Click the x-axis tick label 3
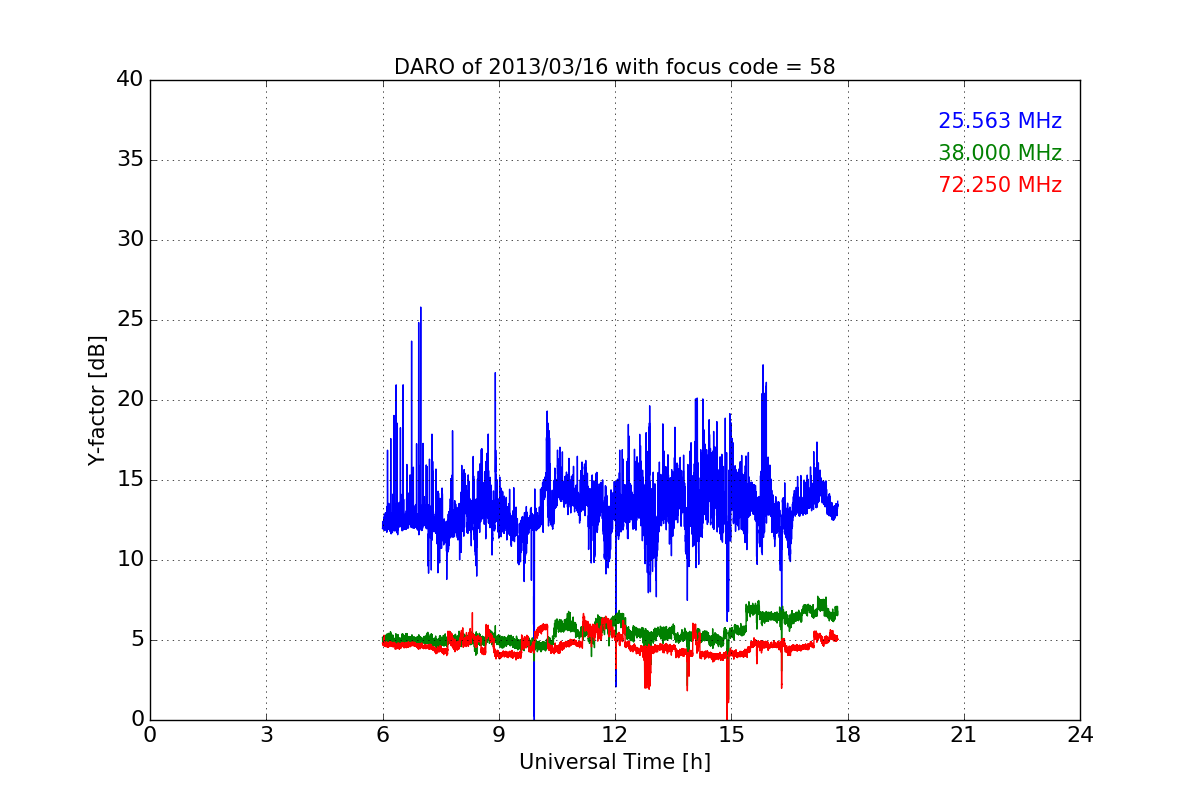Screen dimensions: 1200x800 pos(266,735)
